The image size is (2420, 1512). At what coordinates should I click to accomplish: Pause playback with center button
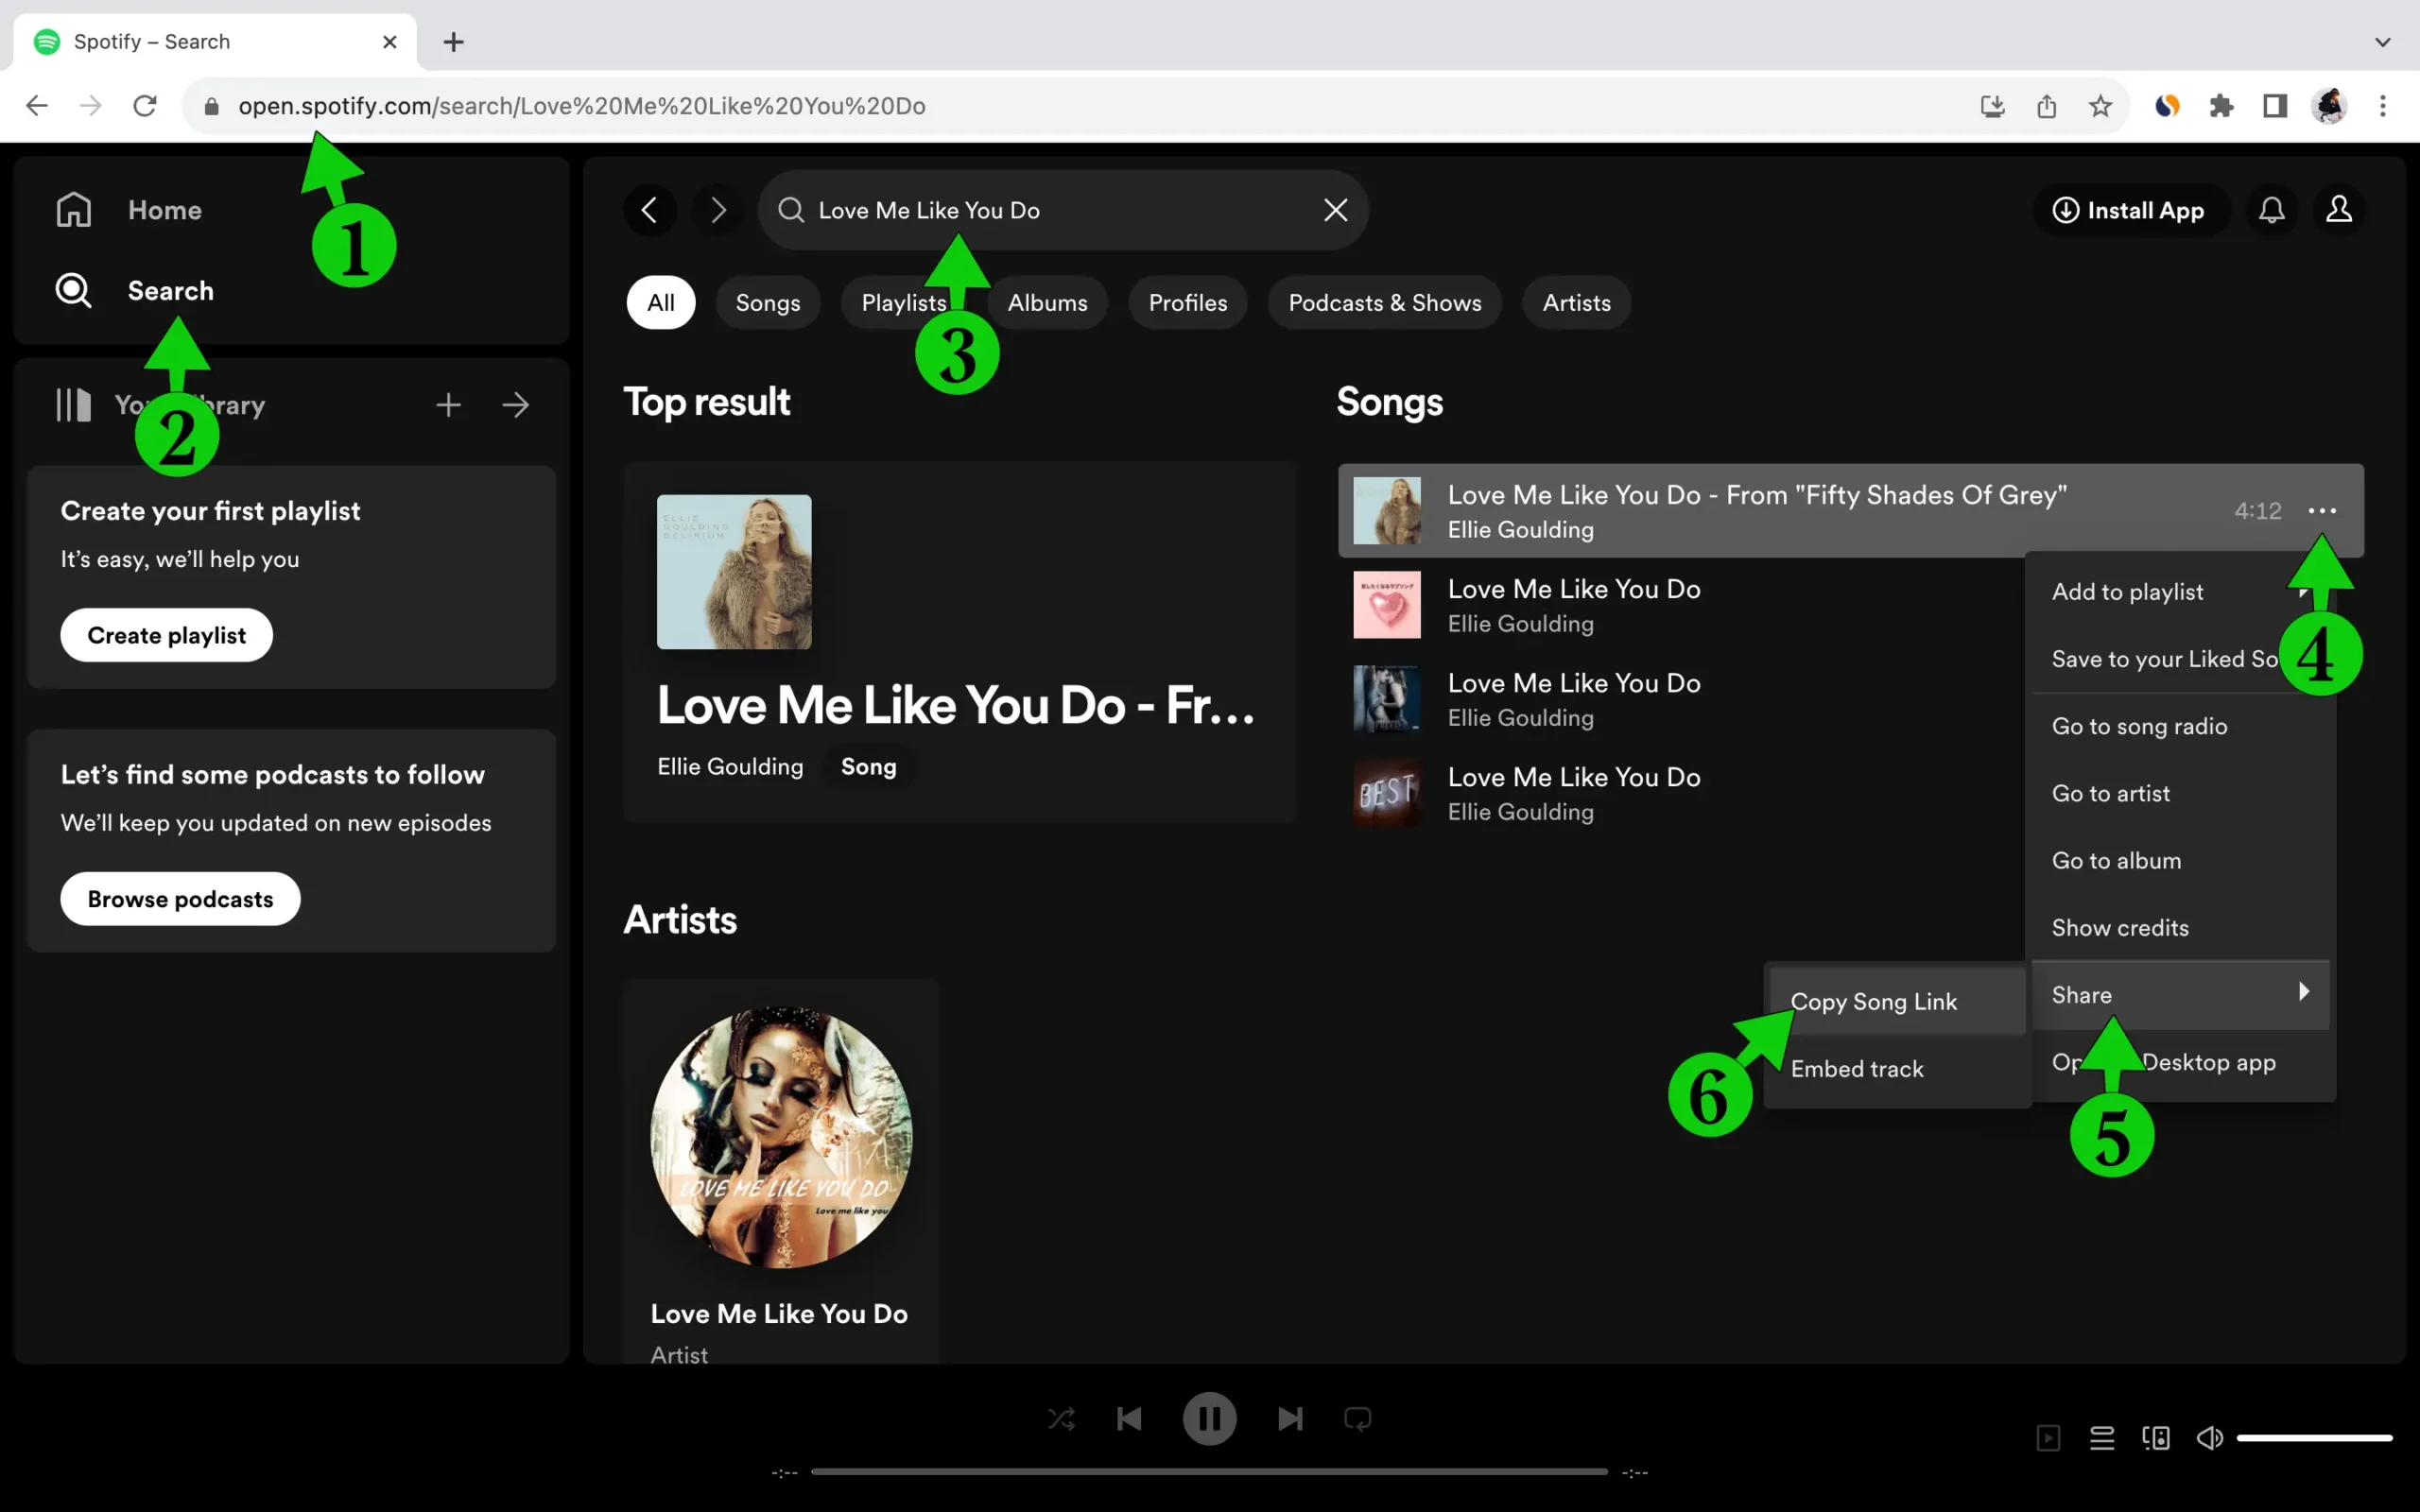[1210, 1419]
